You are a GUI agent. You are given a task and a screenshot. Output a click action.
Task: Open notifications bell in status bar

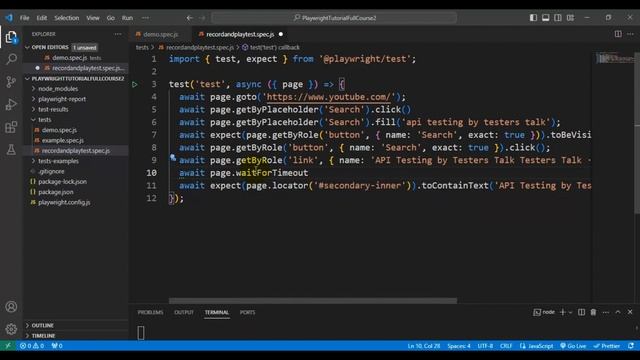631,346
